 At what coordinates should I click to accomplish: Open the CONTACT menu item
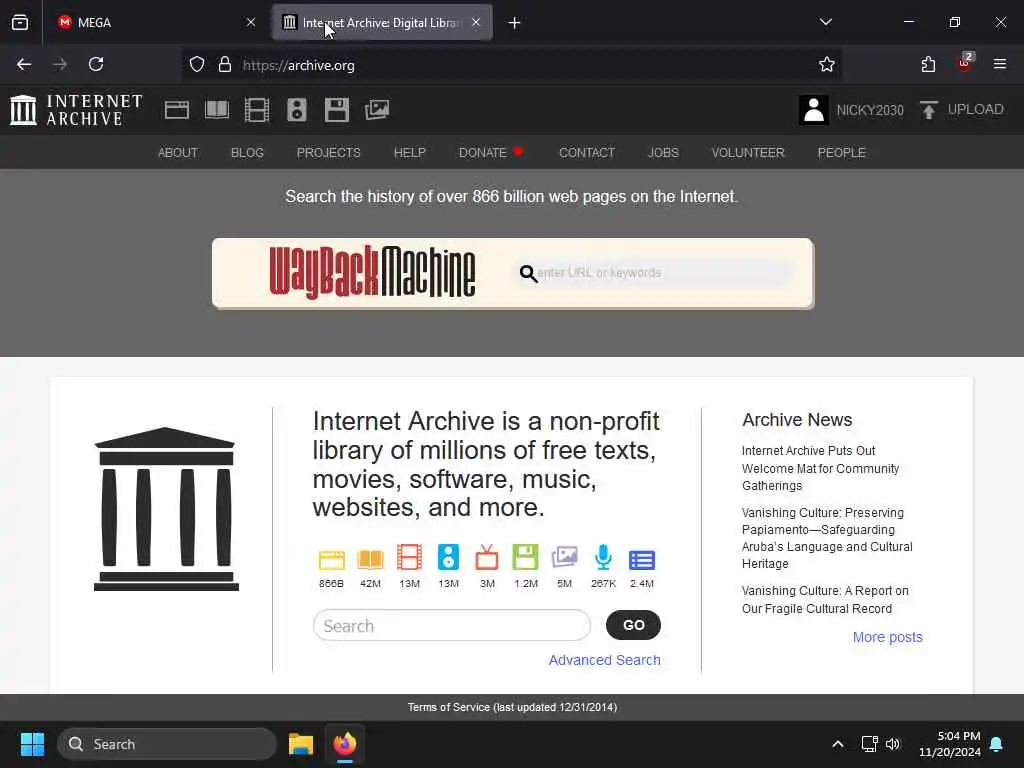click(587, 153)
